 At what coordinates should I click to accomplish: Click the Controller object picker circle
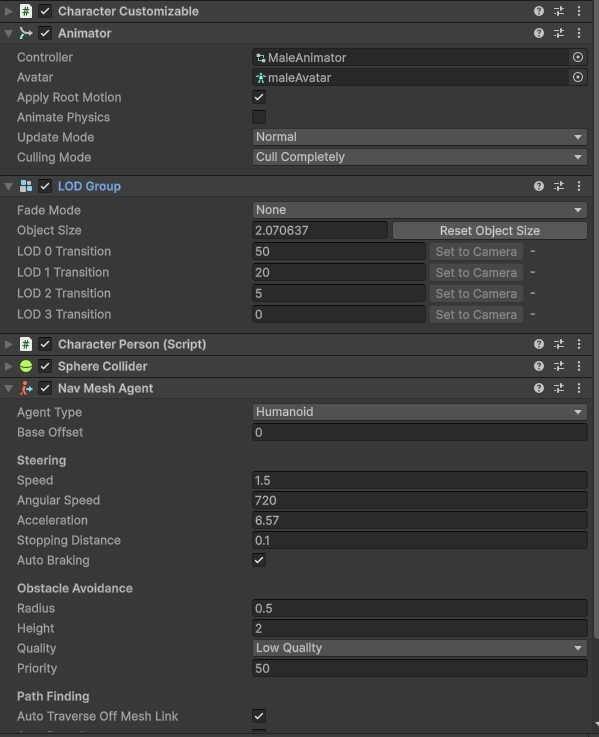[x=578, y=57]
